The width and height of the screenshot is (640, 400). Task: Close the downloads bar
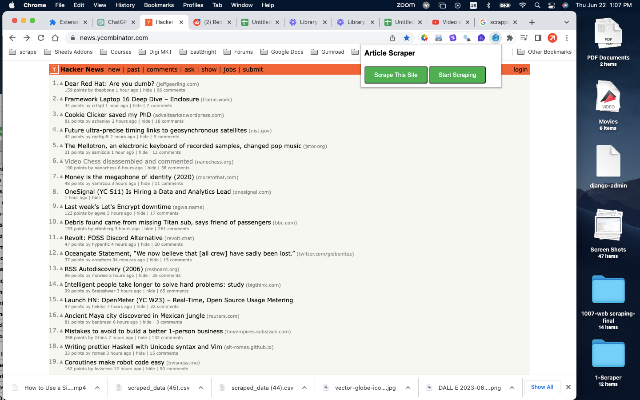click(x=568, y=387)
